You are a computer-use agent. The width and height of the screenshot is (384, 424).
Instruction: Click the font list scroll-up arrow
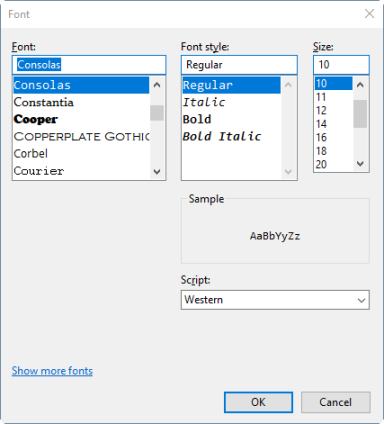157,85
